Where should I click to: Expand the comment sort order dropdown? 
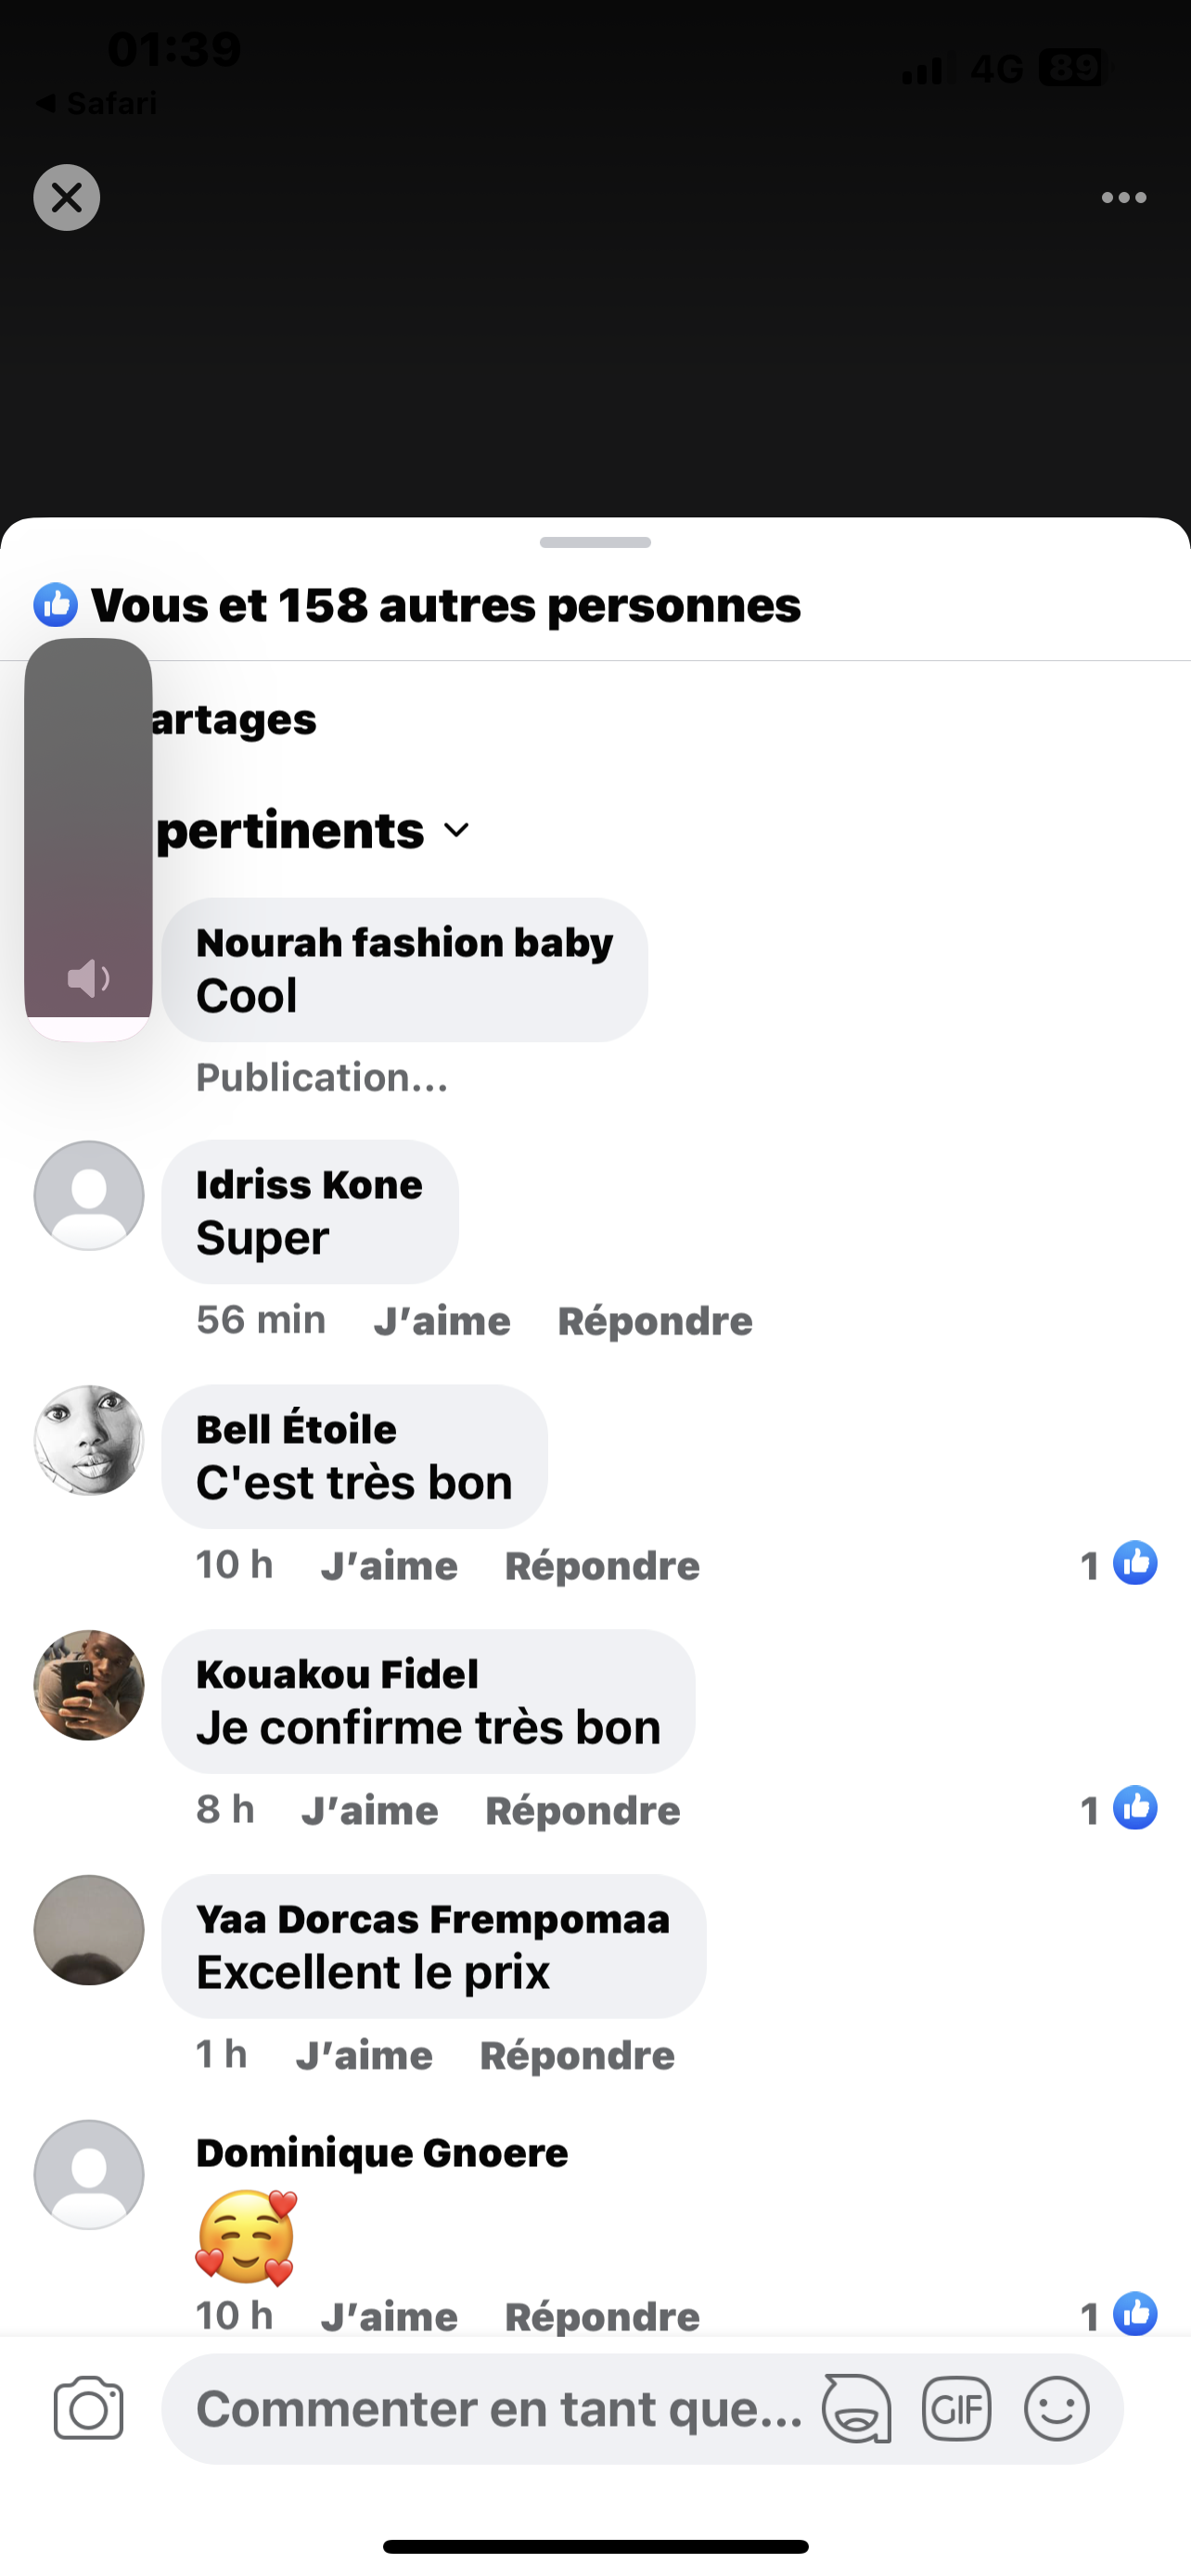455,830
